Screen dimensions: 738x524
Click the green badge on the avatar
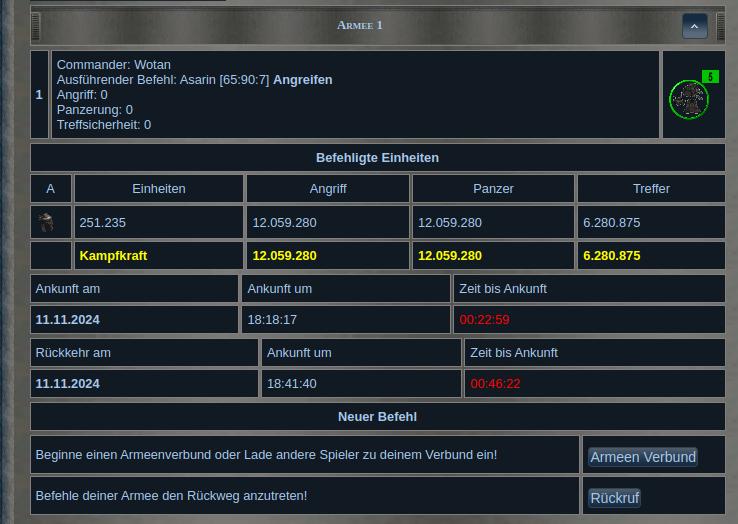[x=710, y=77]
